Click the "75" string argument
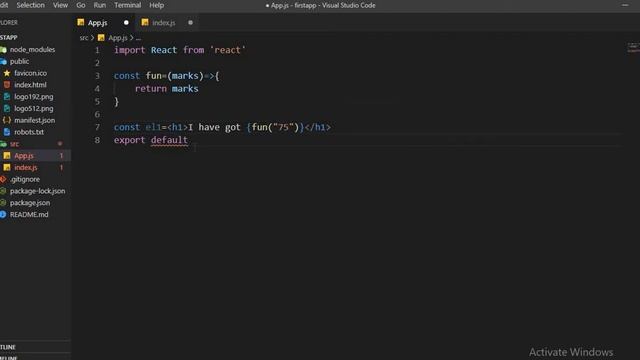Image resolution: width=640 pixels, height=360 pixels. click(283, 127)
